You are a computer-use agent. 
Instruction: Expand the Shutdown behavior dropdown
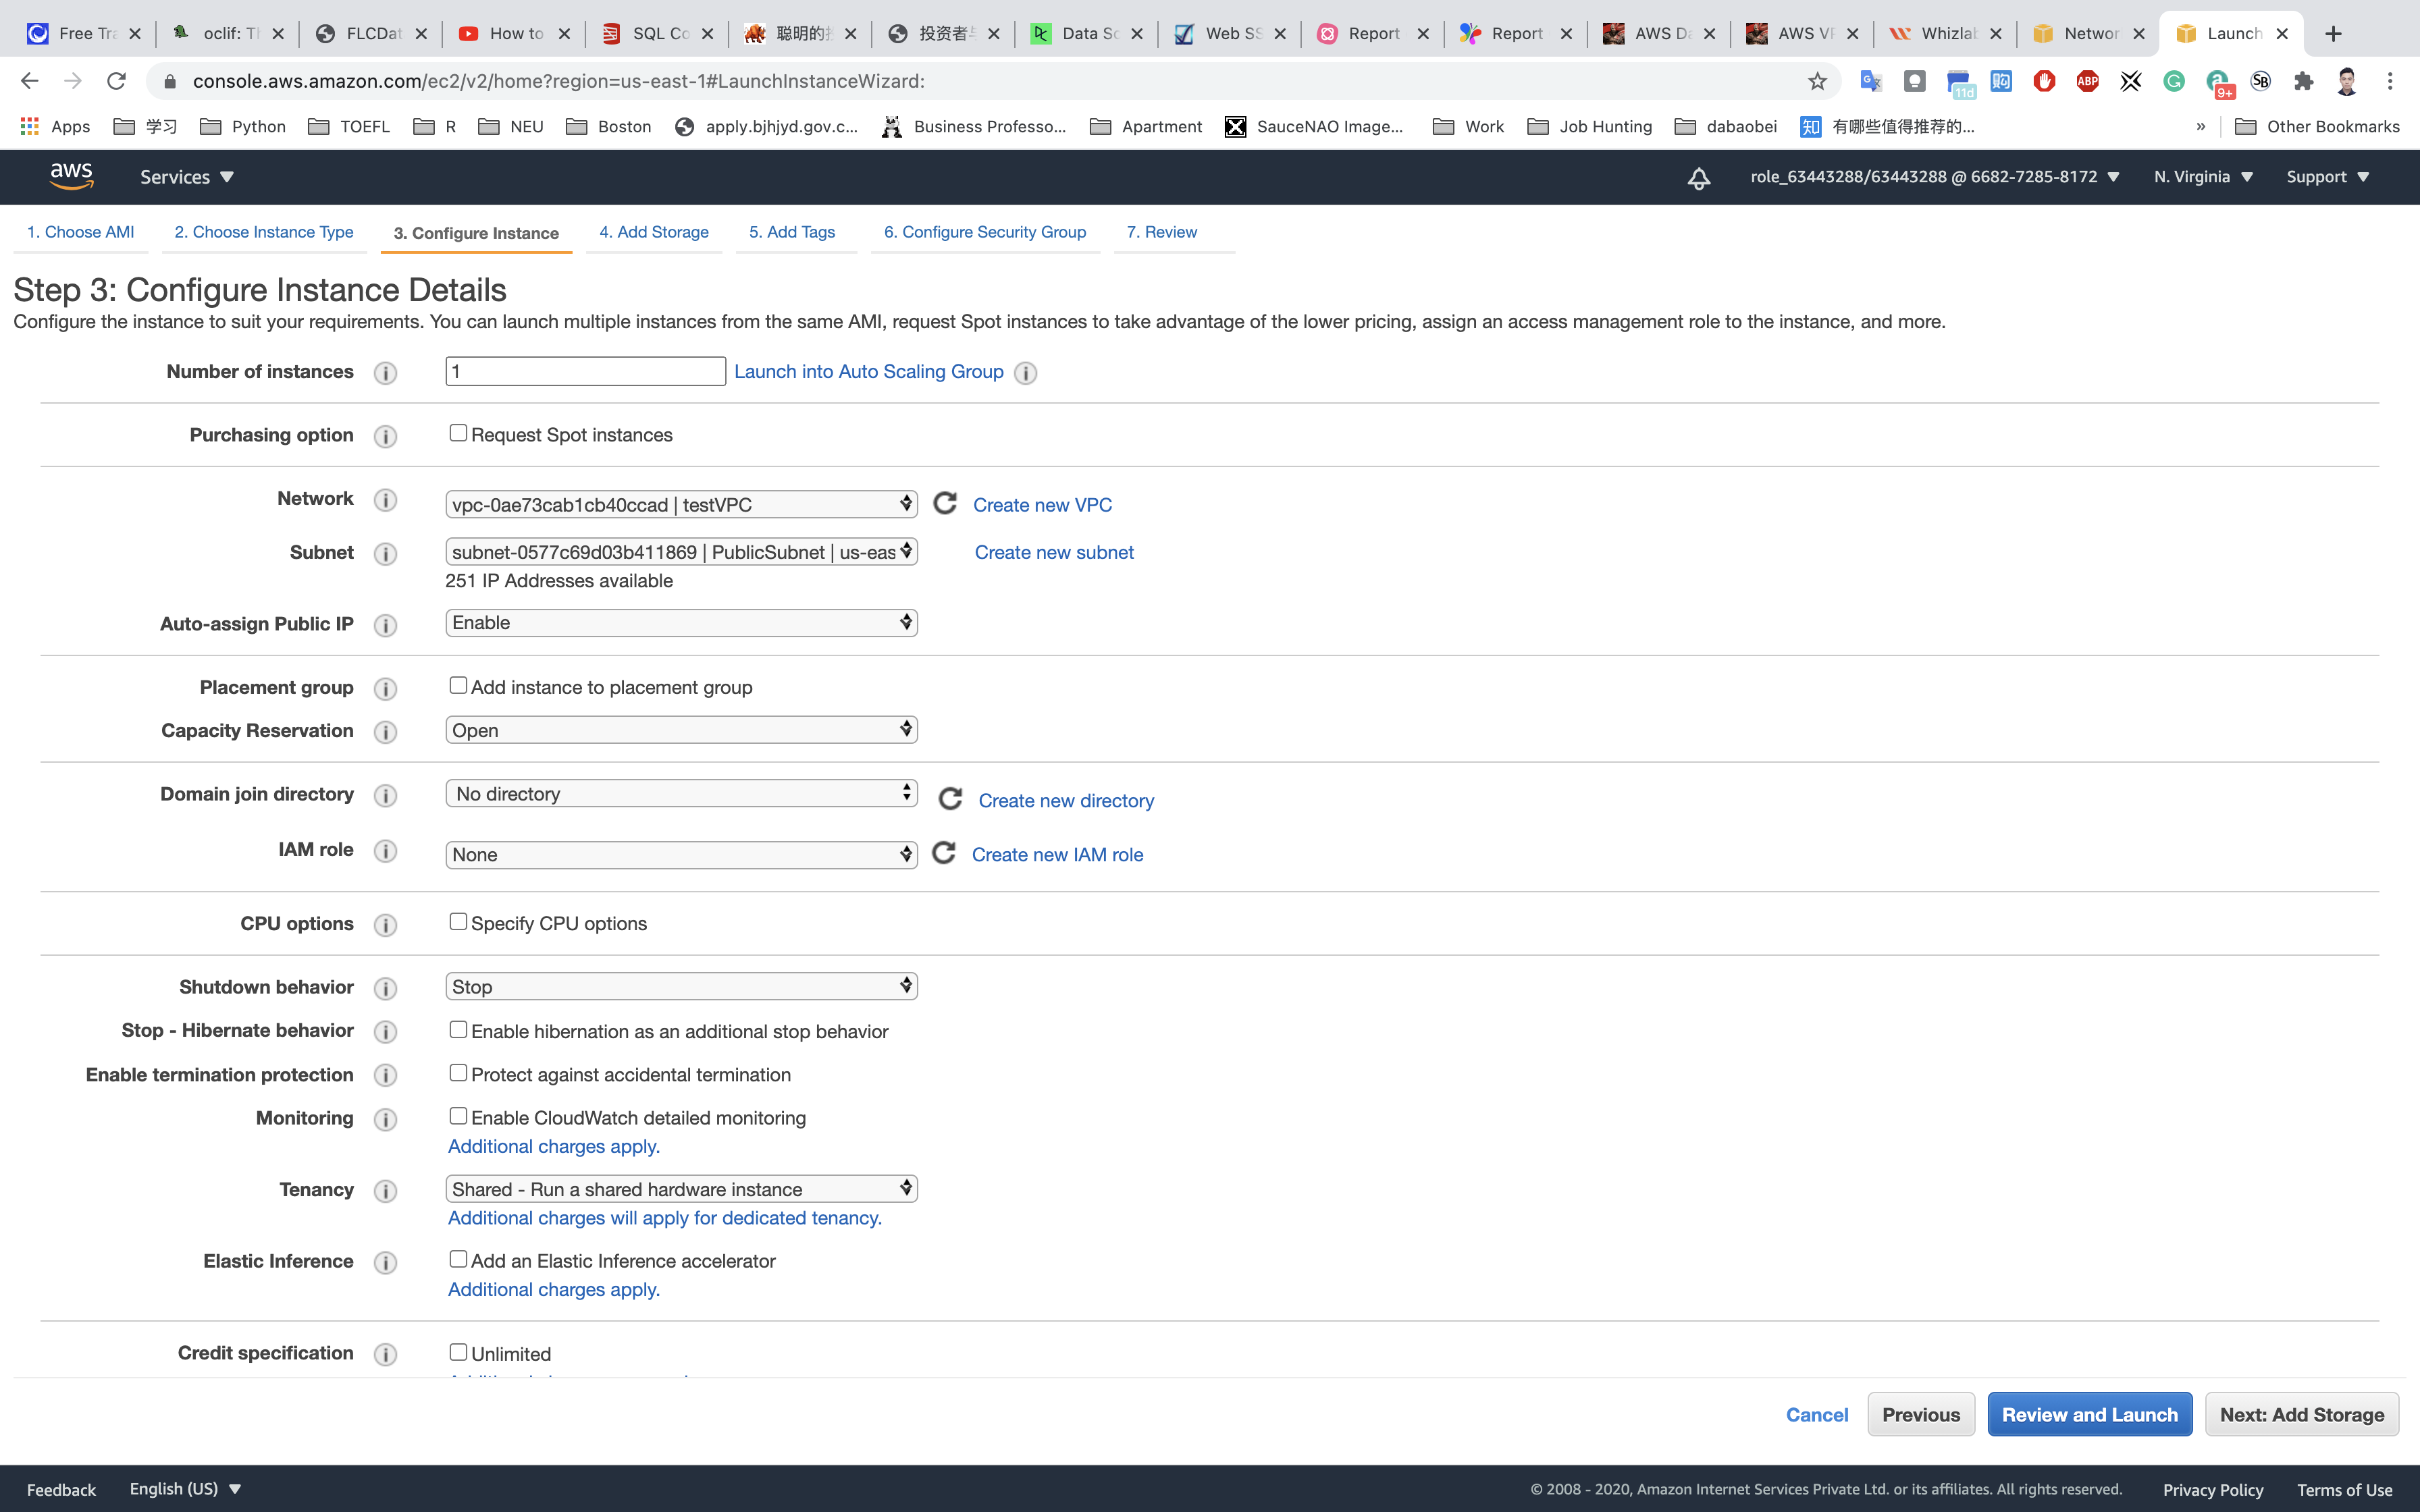click(x=681, y=987)
